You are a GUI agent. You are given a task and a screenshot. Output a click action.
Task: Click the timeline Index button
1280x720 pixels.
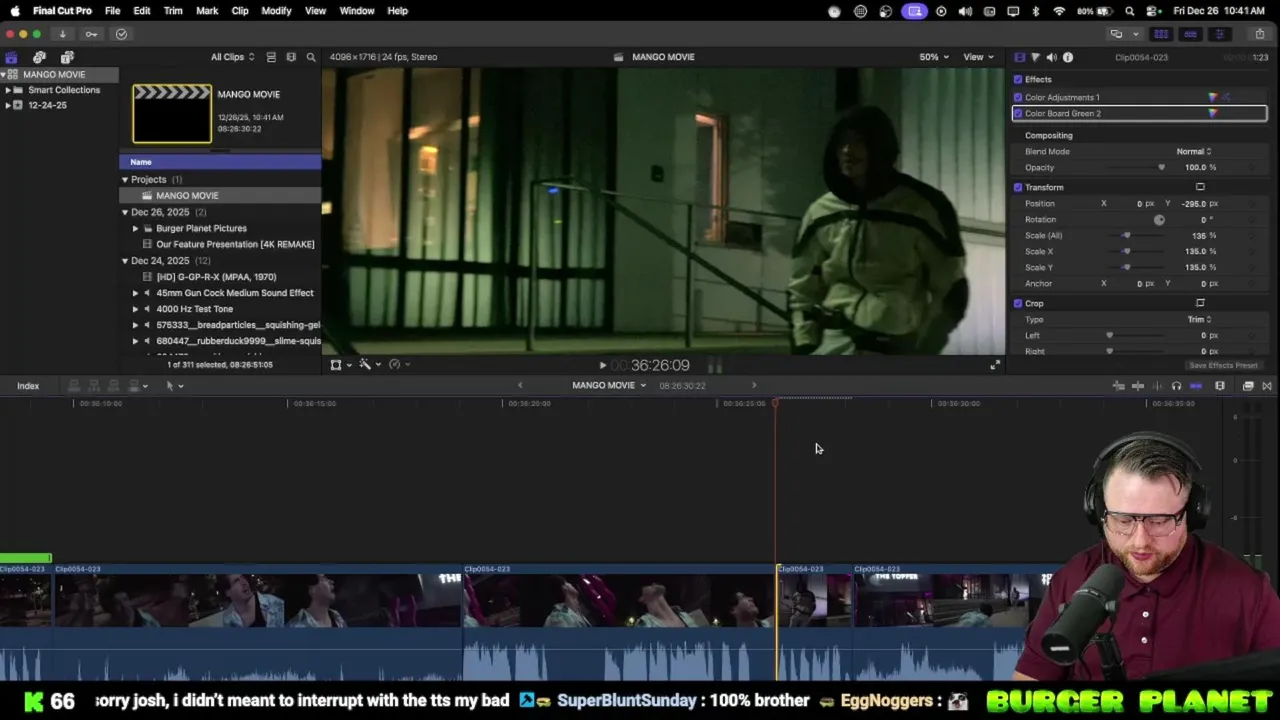tap(28, 386)
